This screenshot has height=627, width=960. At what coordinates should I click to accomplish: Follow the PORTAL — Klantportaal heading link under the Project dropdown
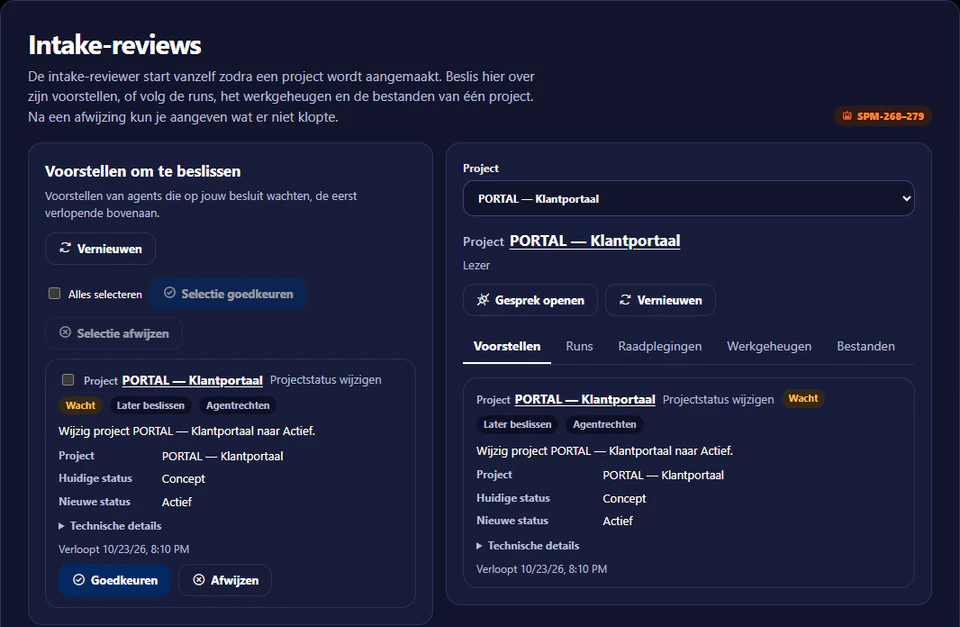click(594, 241)
